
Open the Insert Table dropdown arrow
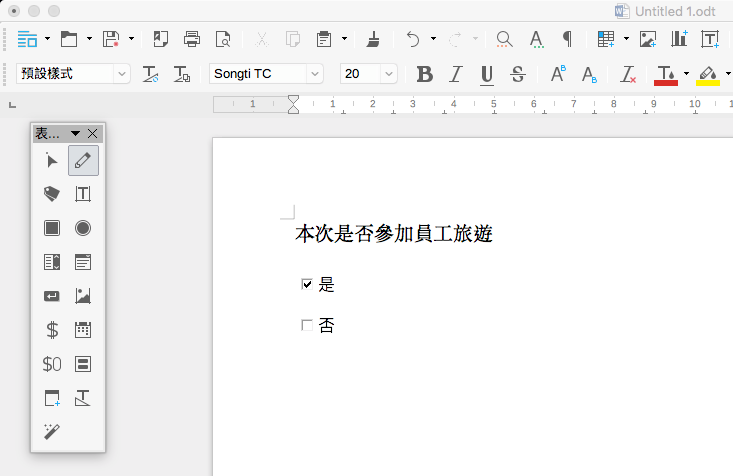(x=626, y=40)
